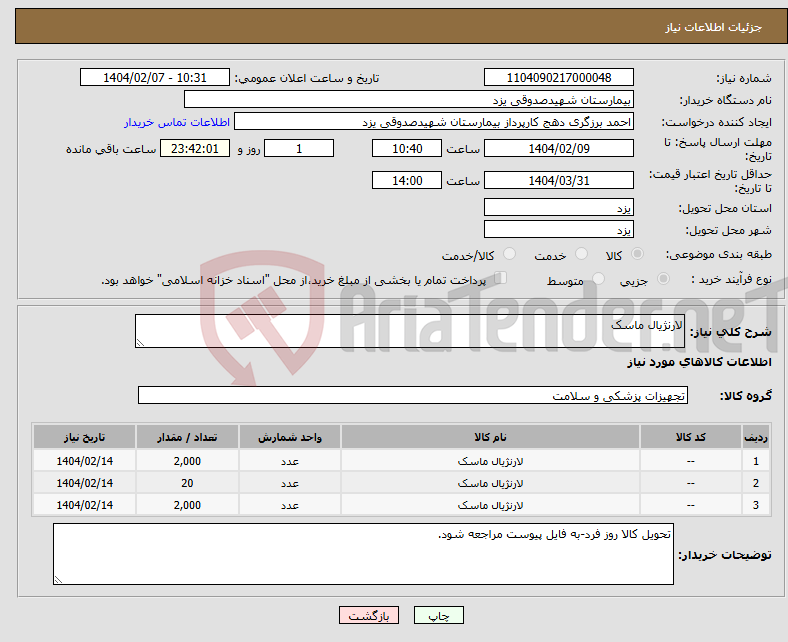Click quantity 2,000 in row 3

187,505
